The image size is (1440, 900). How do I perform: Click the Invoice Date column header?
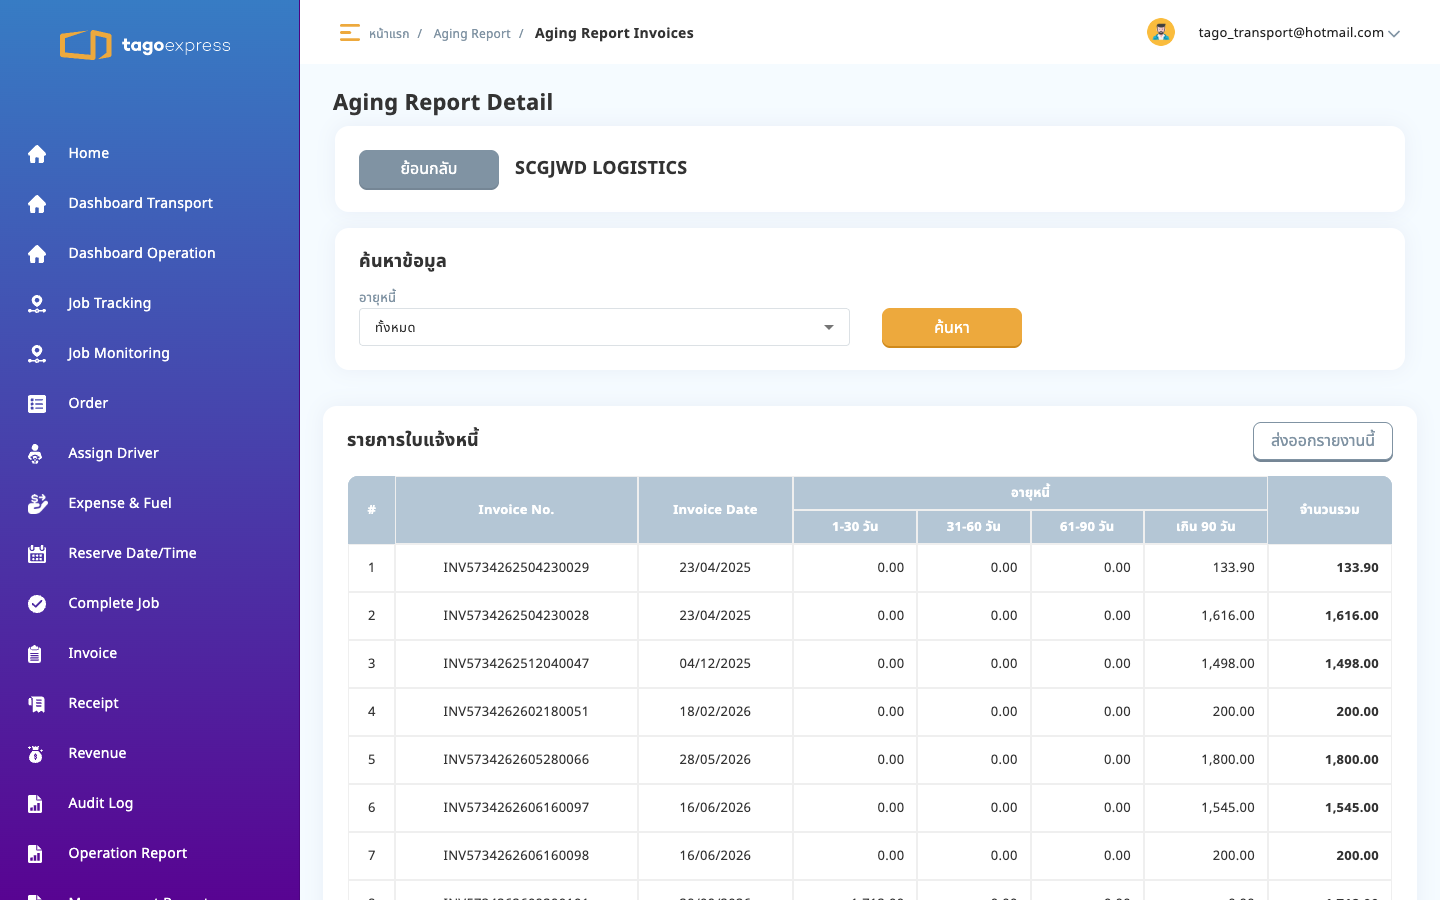tap(715, 510)
